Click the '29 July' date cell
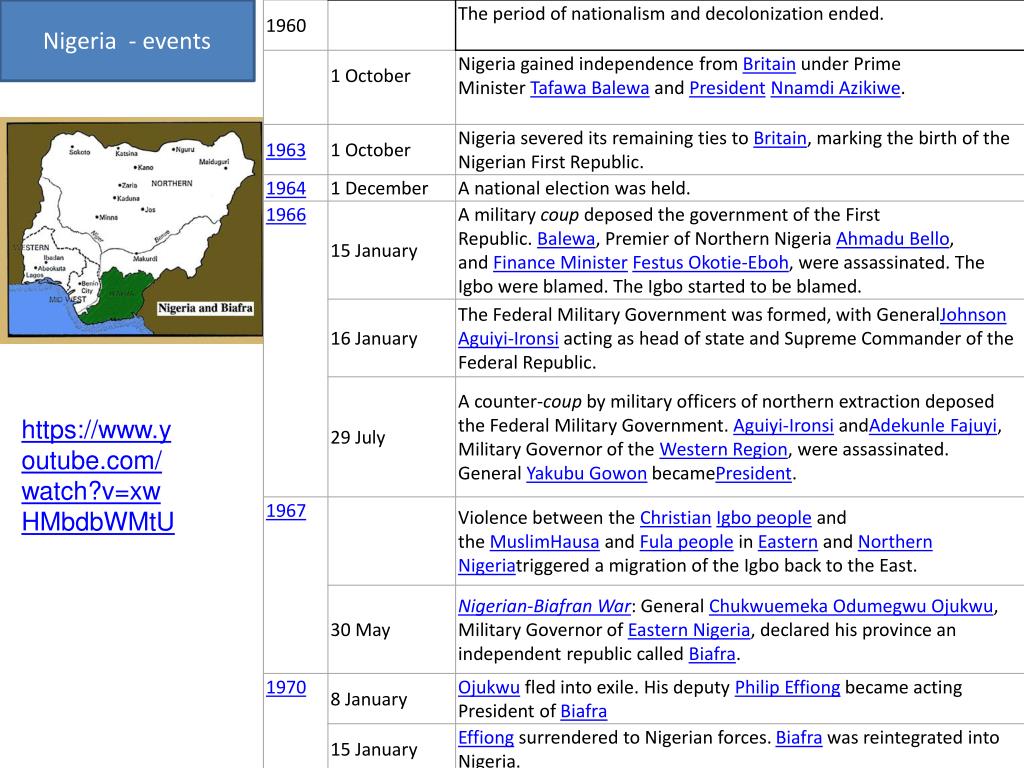The height and width of the screenshot is (768, 1024). click(x=391, y=437)
